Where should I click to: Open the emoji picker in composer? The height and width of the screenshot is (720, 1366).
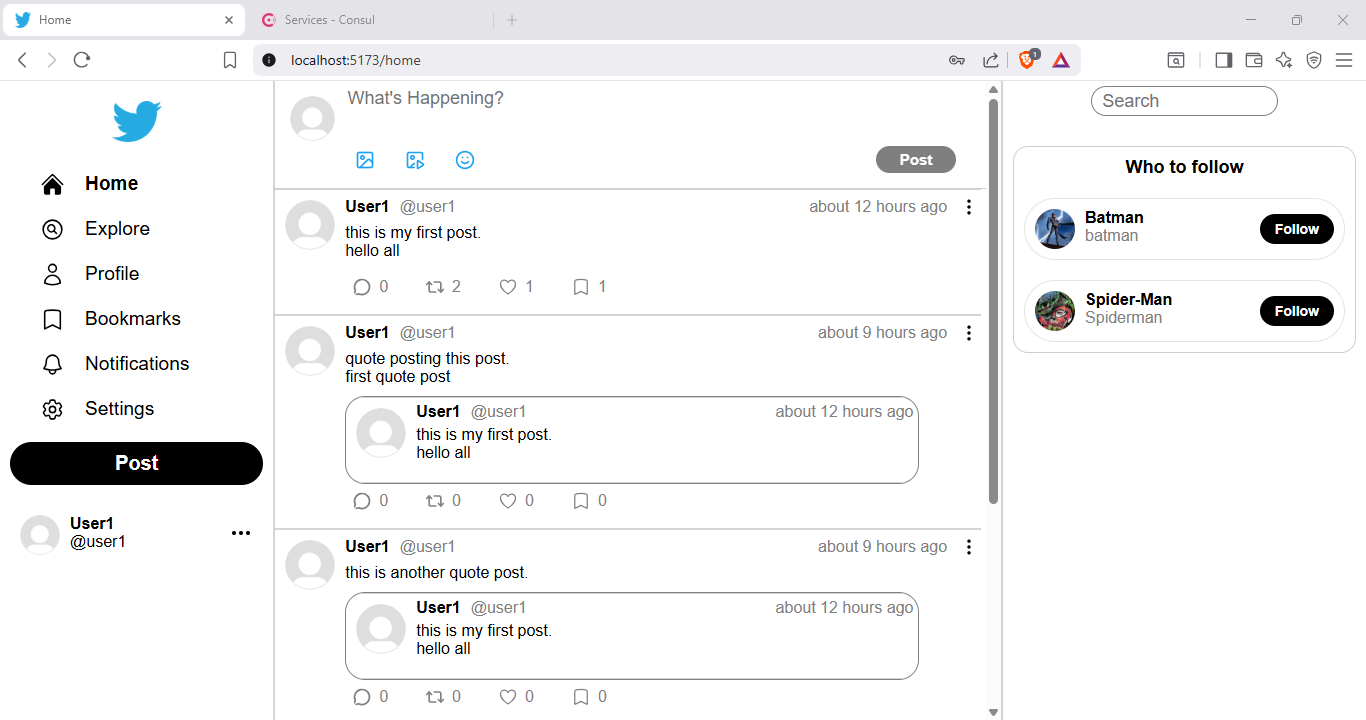[x=465, y=160]
